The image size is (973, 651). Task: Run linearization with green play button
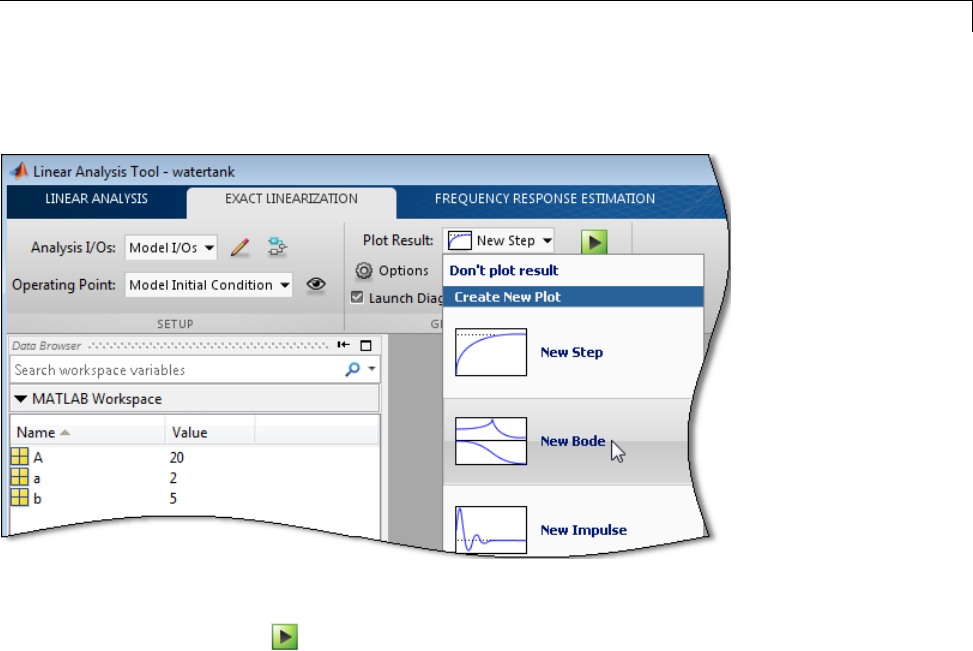coord(594,241)
